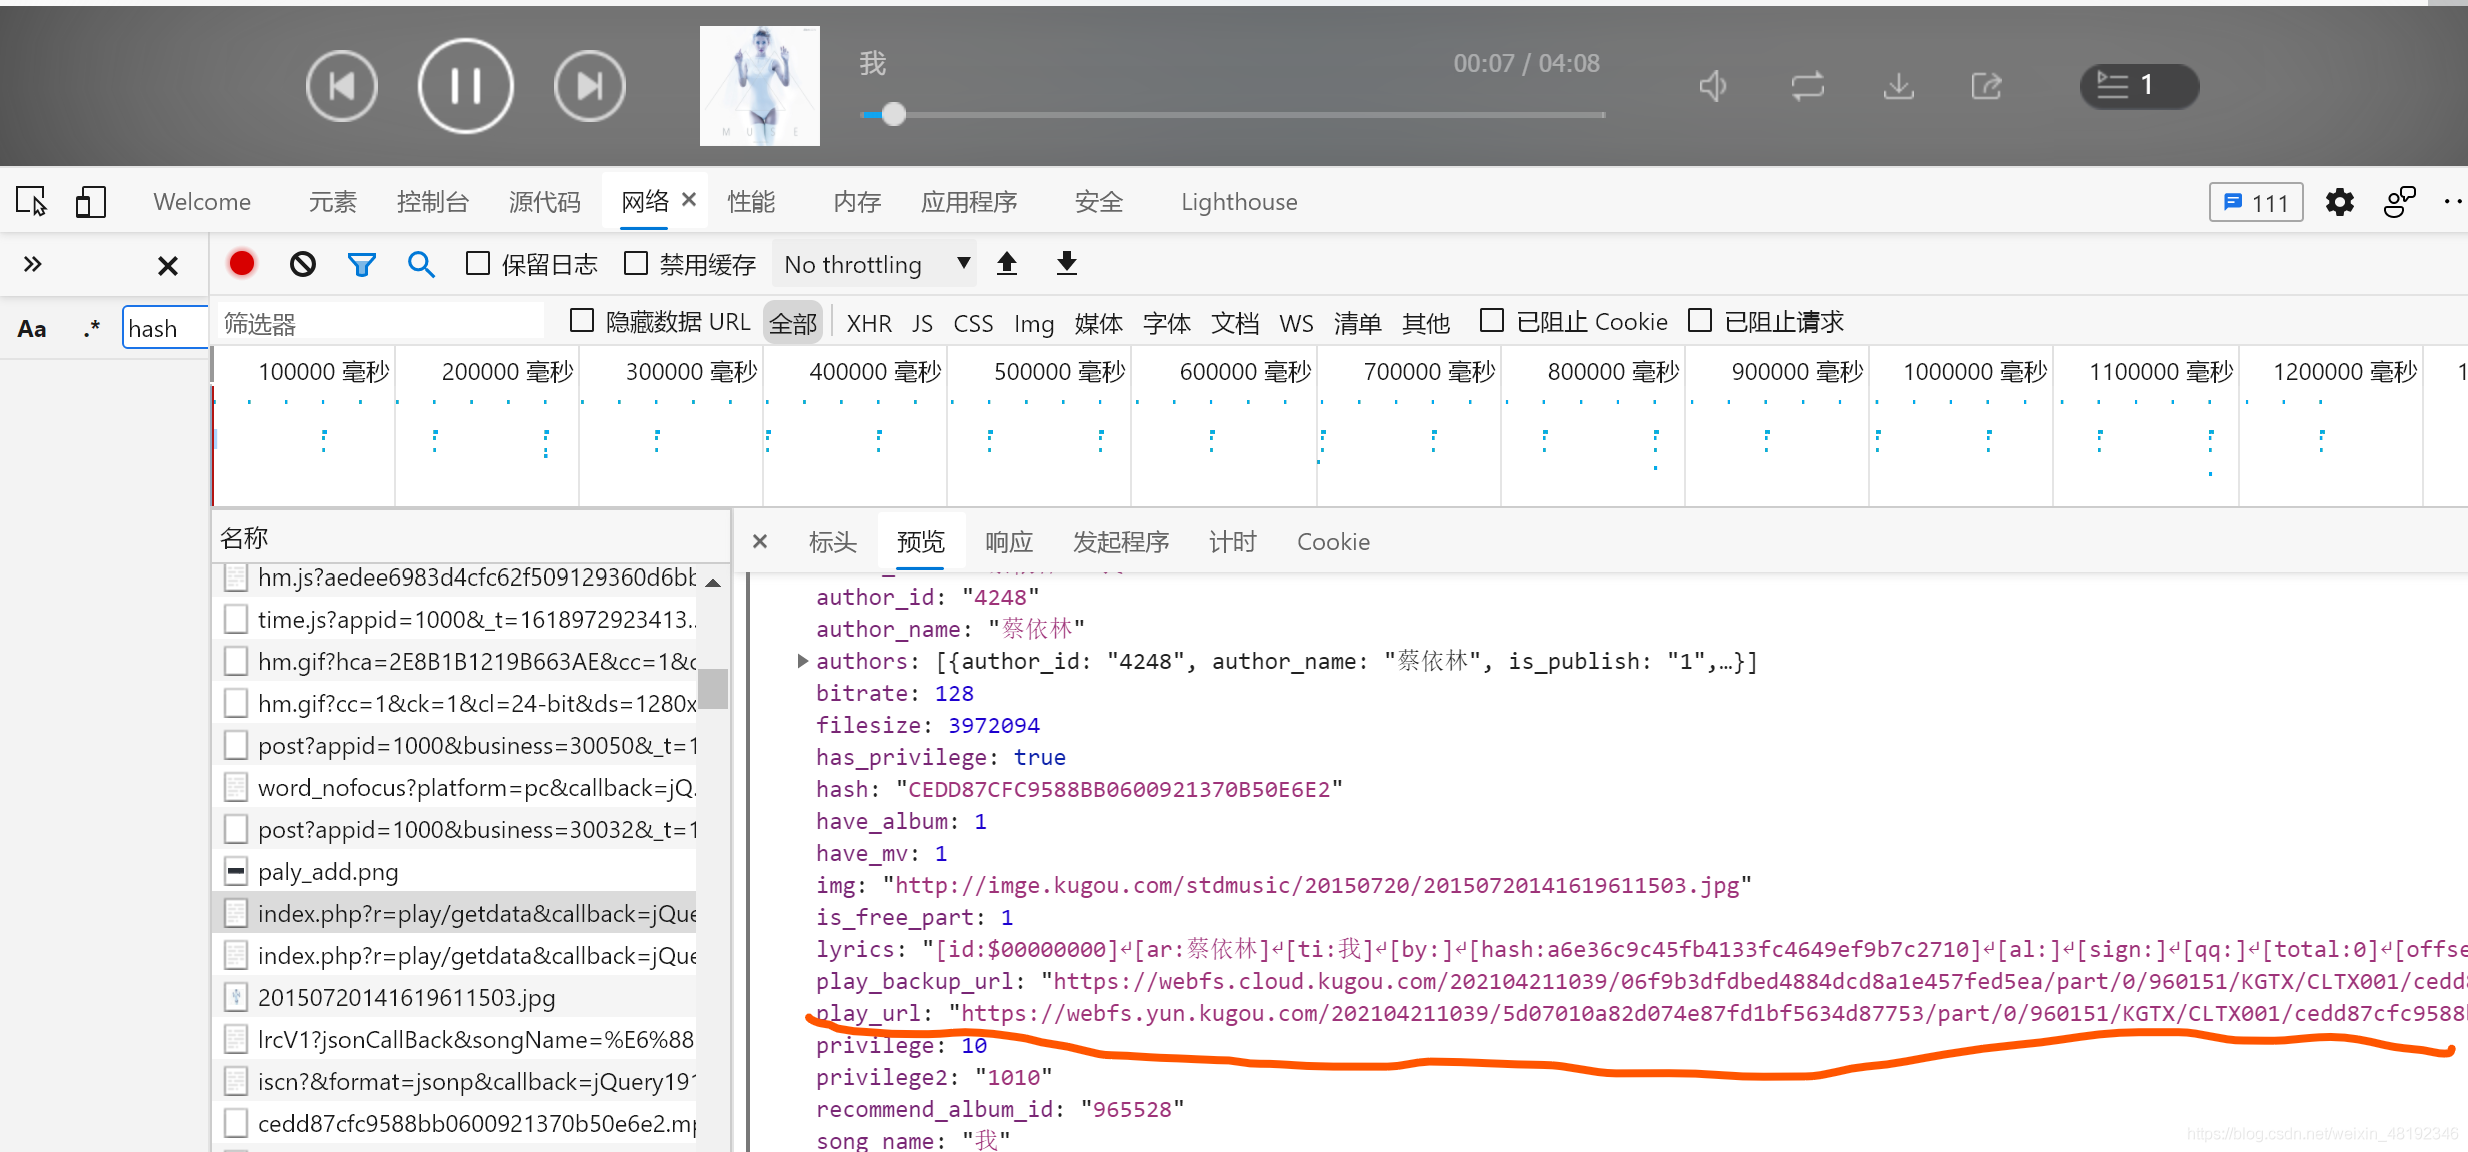Sort requests by 名称 column header
The image size is (2468, 1152).
pyautogui.click(x=470, y=538)
